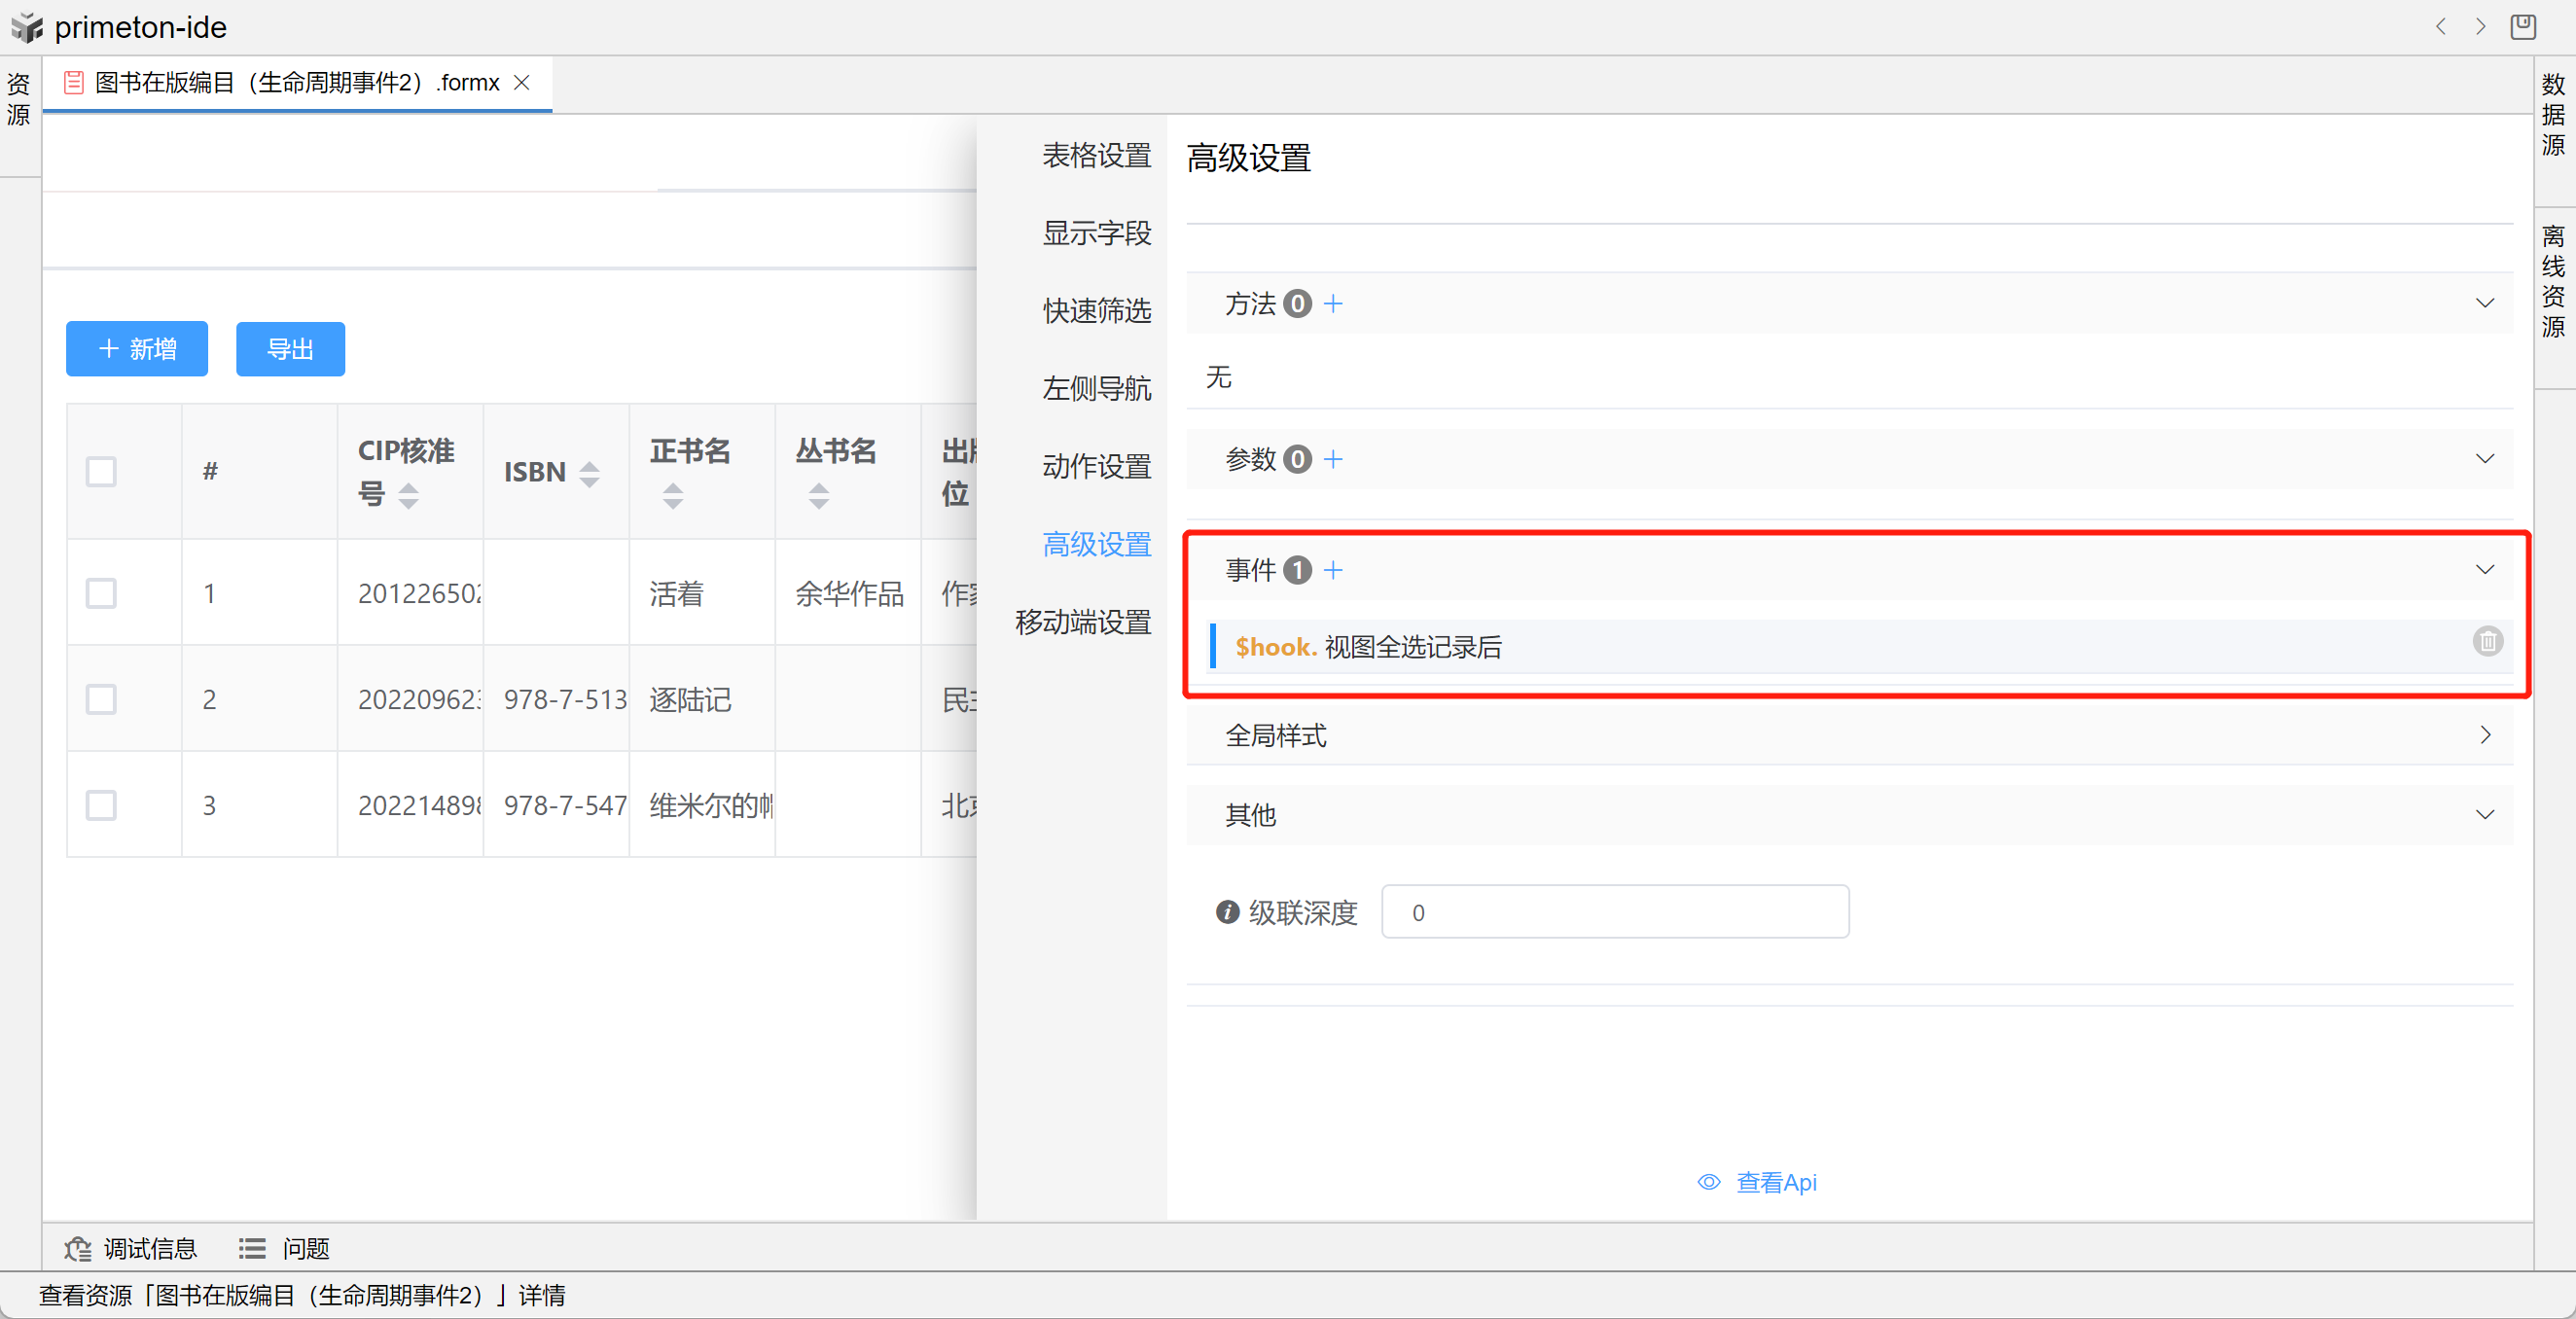Navigate back with the left arrow icon
Screen dimensions: 2576x1319
pos(2441,27)
